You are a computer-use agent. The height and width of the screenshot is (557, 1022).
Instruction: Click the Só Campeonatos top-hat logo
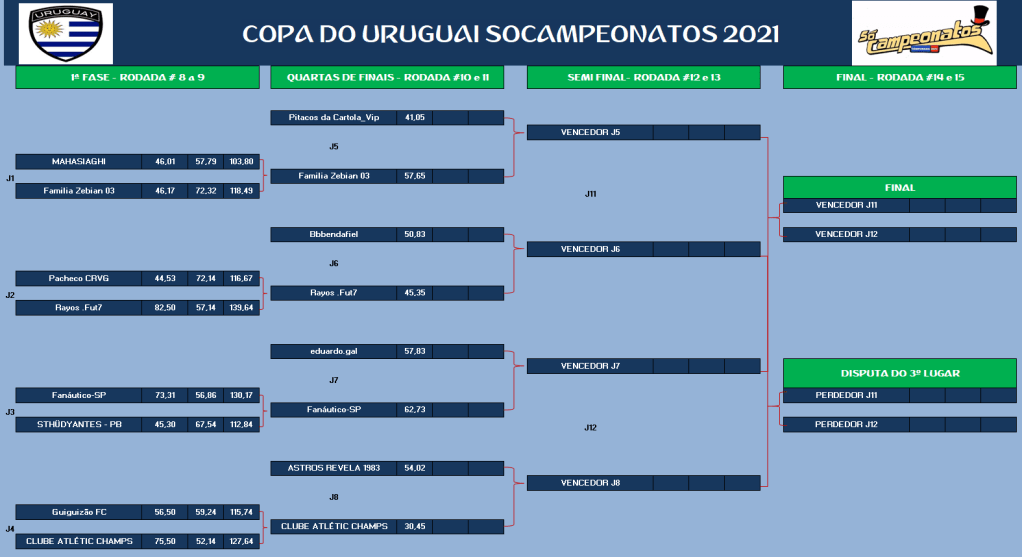pyautogui.click(x=923, y=34)
